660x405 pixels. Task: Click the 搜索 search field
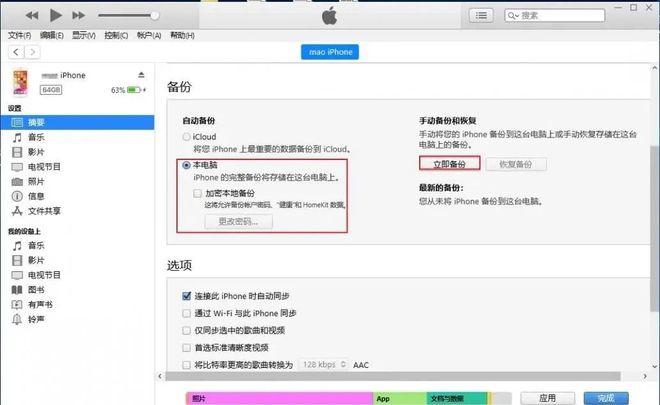click(555, 16)
